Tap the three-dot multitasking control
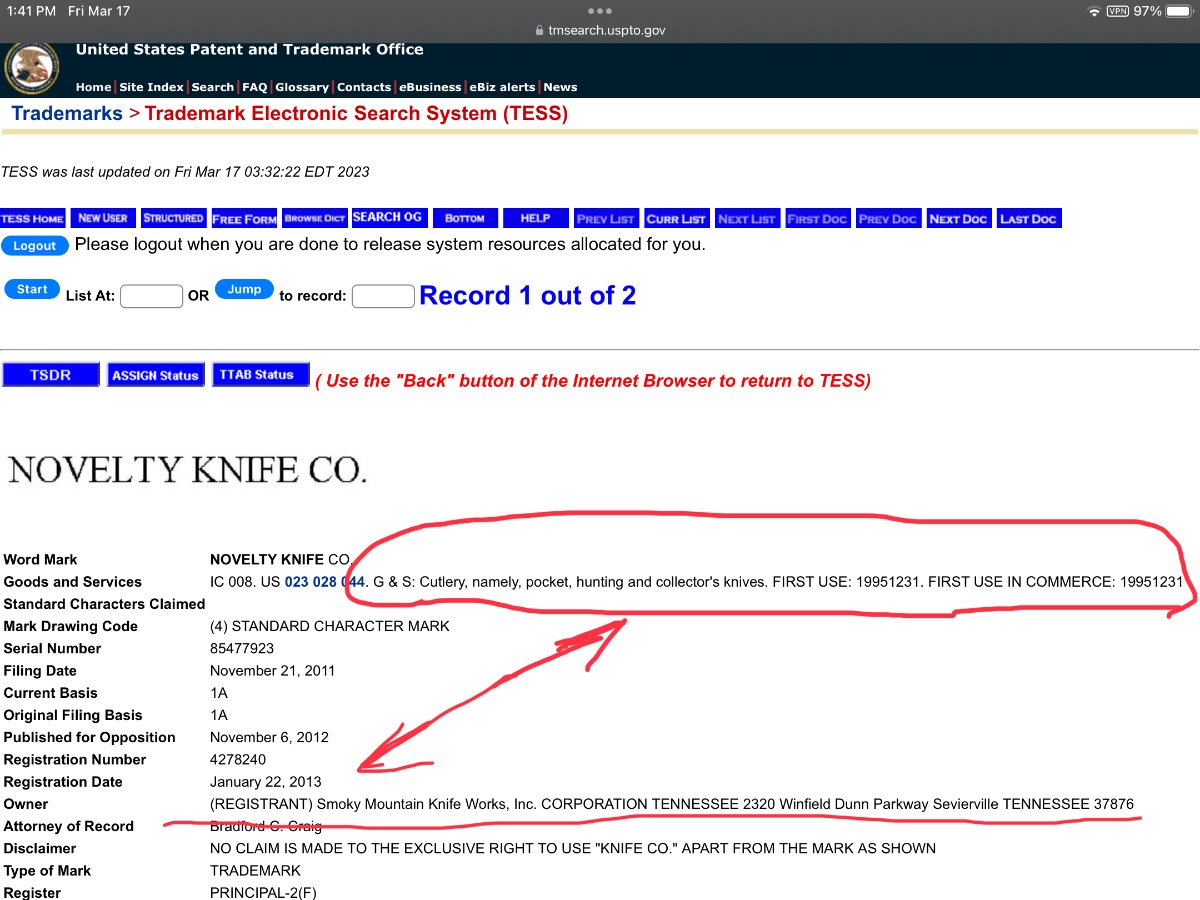Viewport: 1200px width, 900px height. point(599,11)
